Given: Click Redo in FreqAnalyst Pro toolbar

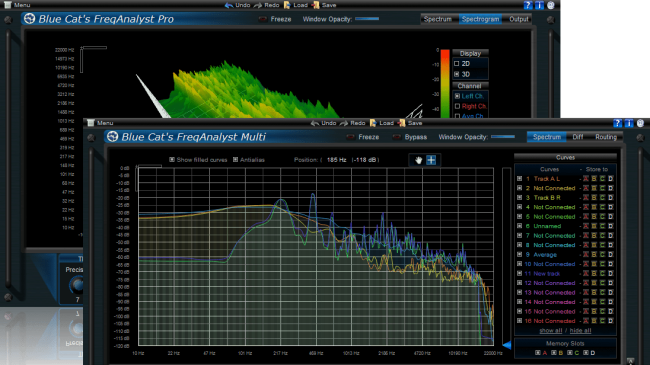Looking at the screenshot, I should 267,5.
